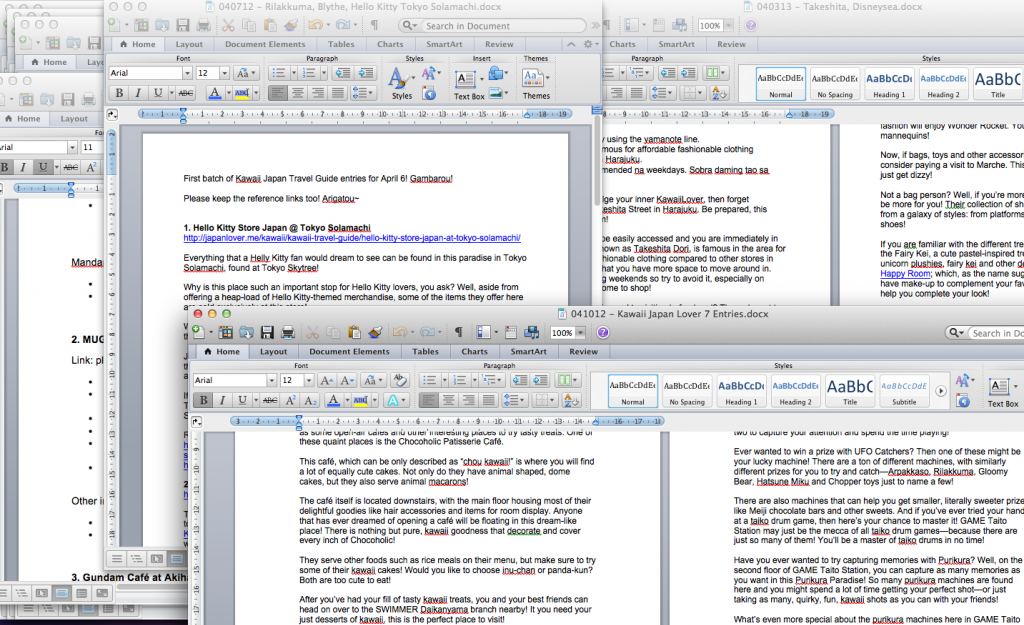This screenshot has height=625, width=1024.
Task: Open Review tab in Kawaii Japan Lover window
Action: tap(583, 351)
